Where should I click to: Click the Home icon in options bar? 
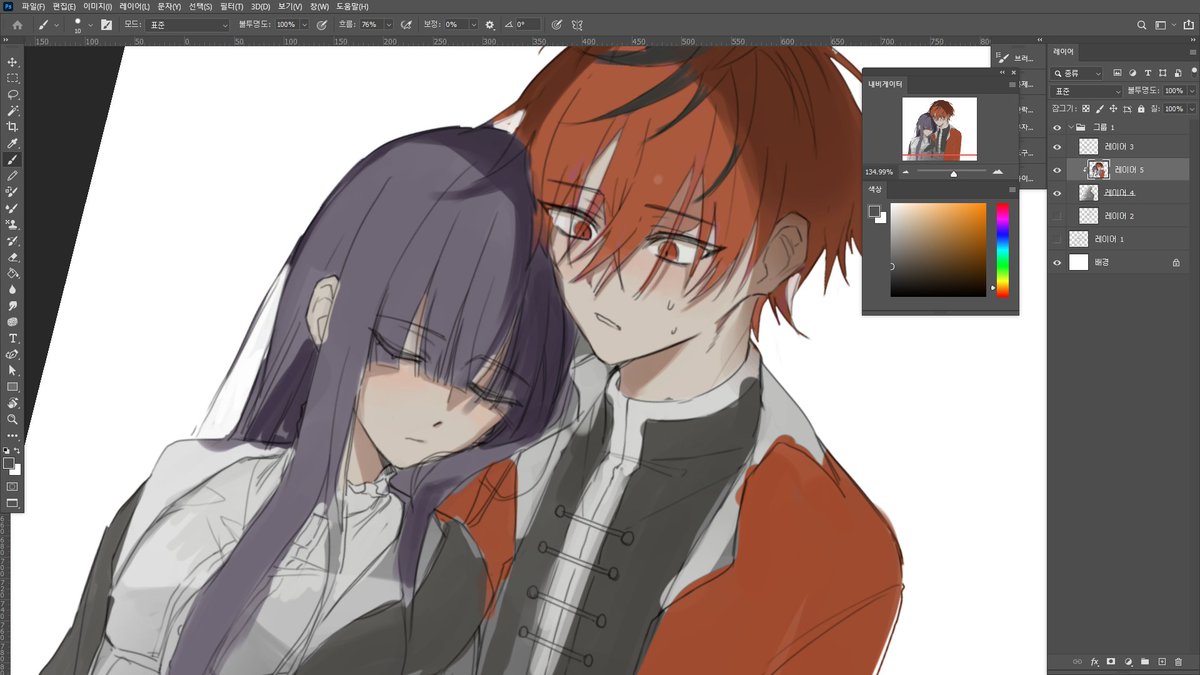point(17,24)
